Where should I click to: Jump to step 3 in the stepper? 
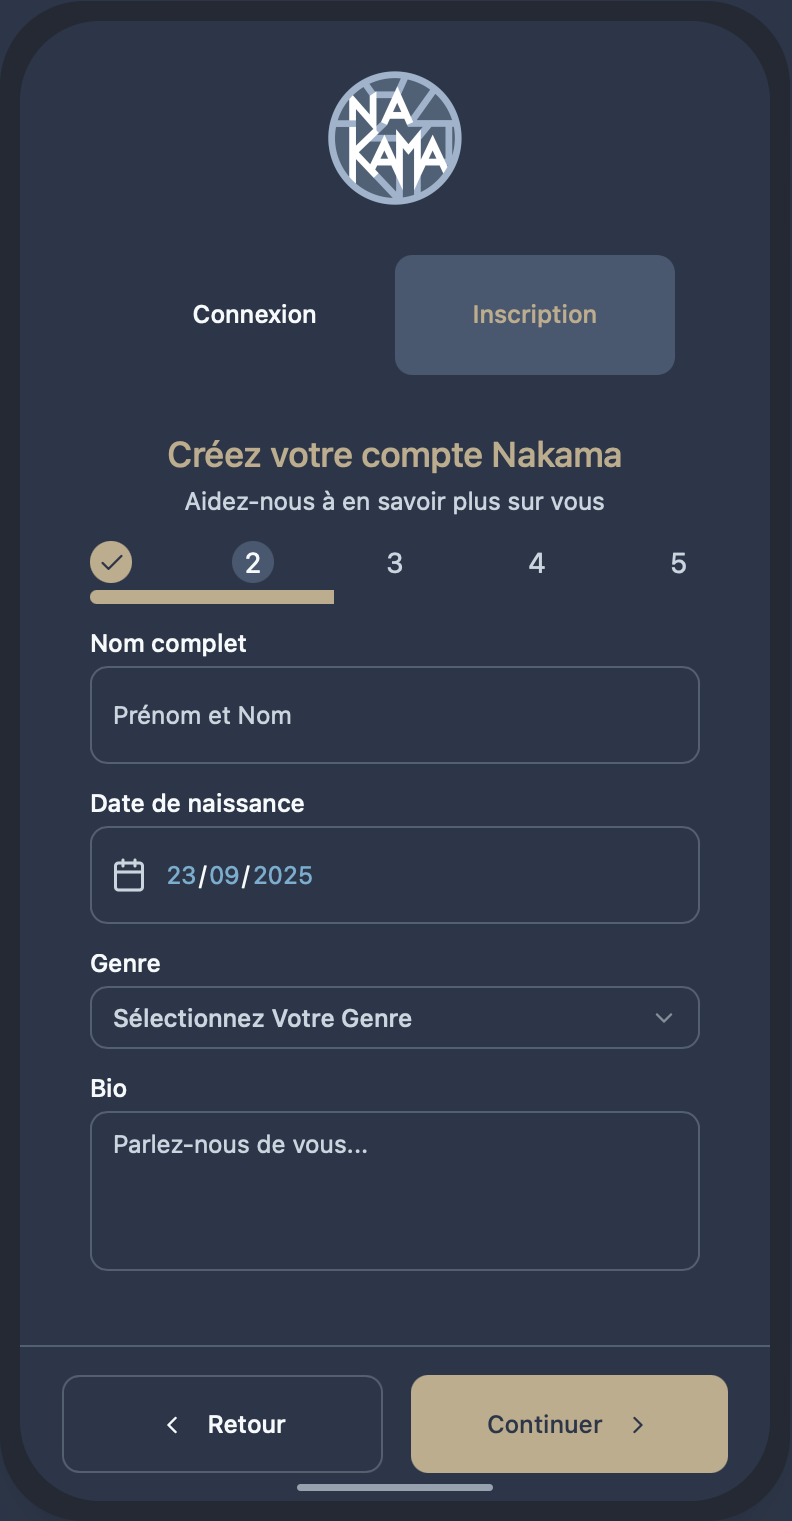pos(395,563)
